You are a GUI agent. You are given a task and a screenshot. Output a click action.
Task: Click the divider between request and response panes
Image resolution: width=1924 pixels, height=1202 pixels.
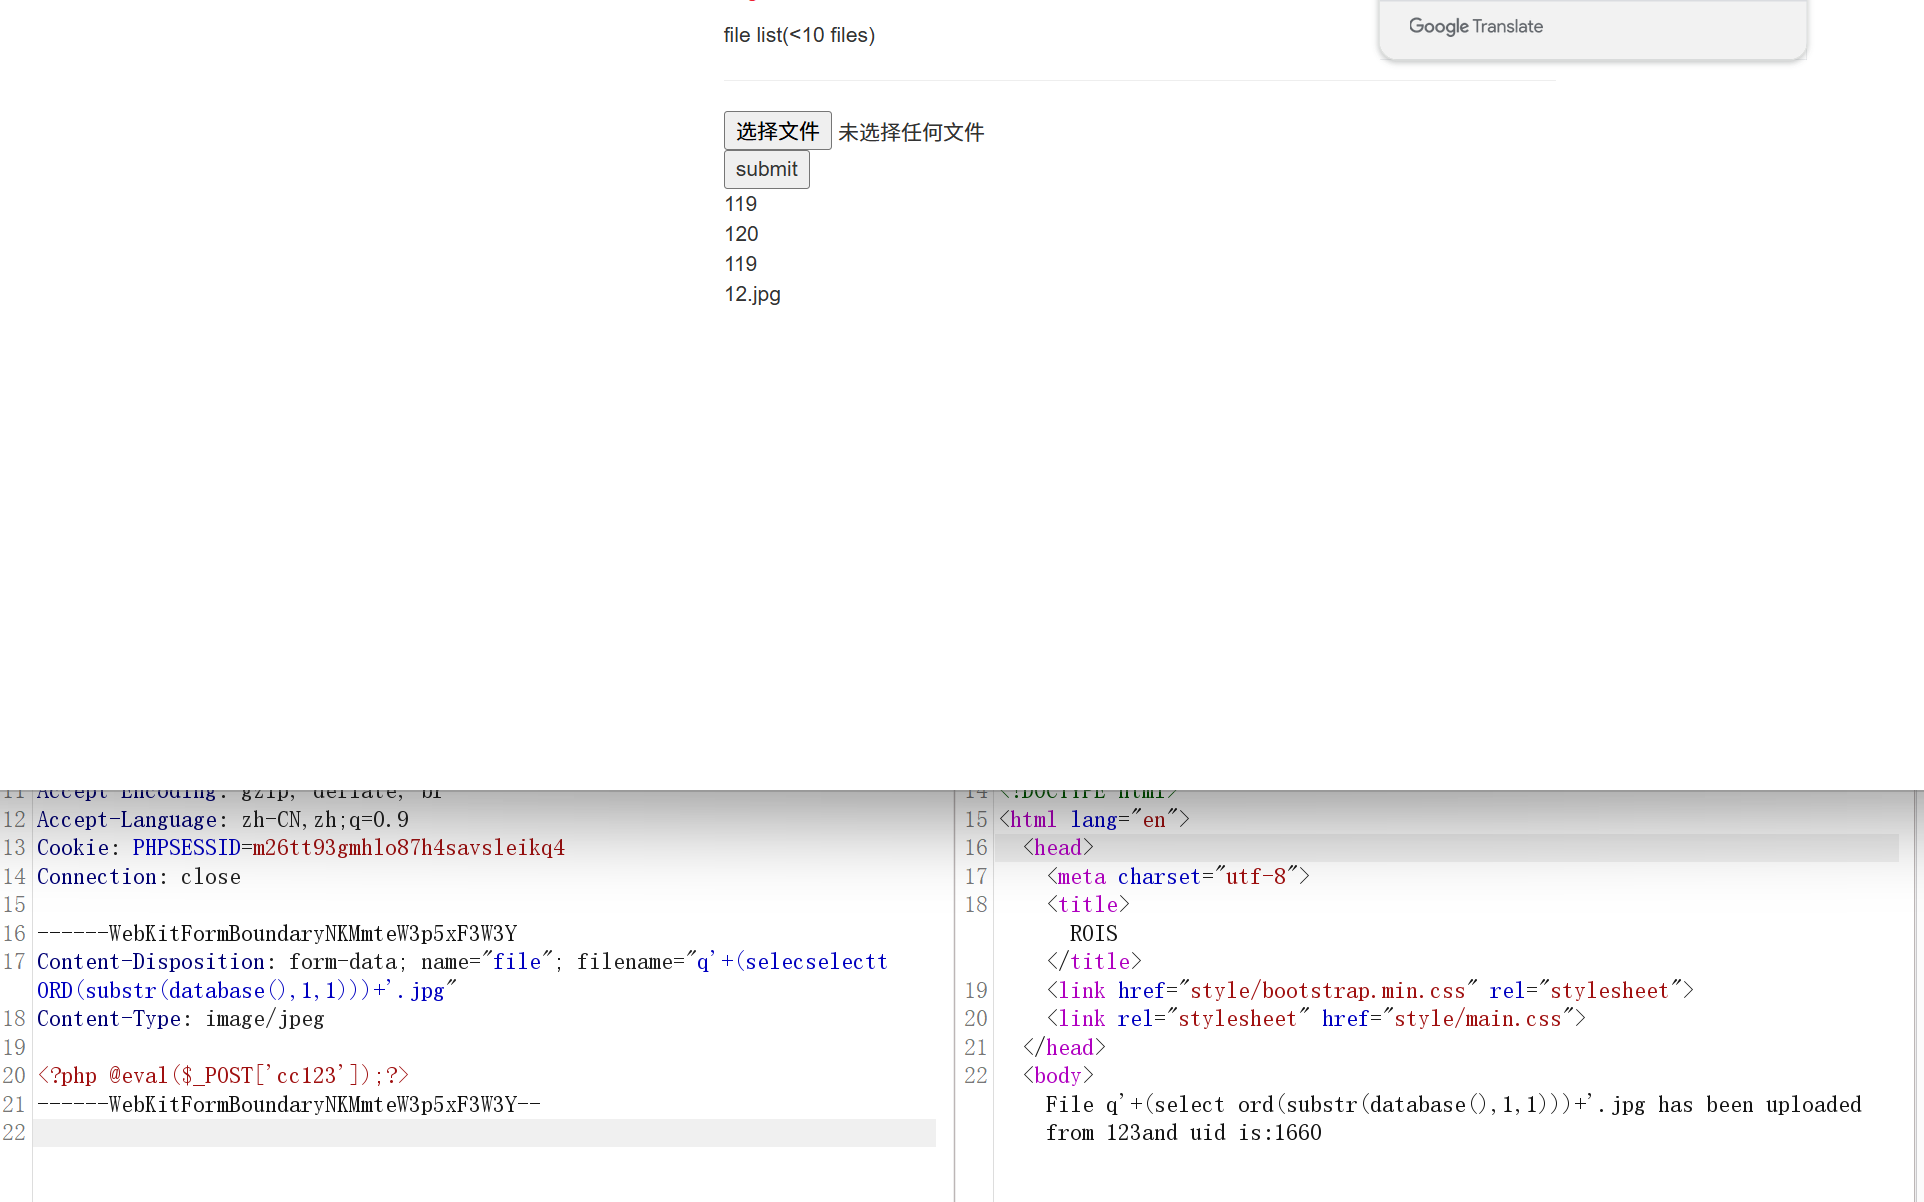(x=955, y=1000)
